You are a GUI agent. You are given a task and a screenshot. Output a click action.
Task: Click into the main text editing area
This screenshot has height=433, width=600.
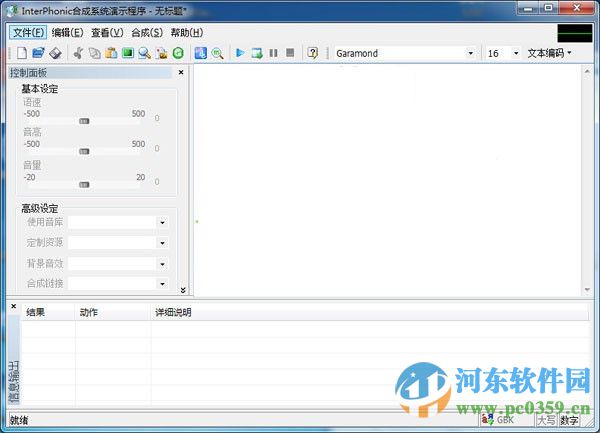pyautogui.click(x=388, y=180)
